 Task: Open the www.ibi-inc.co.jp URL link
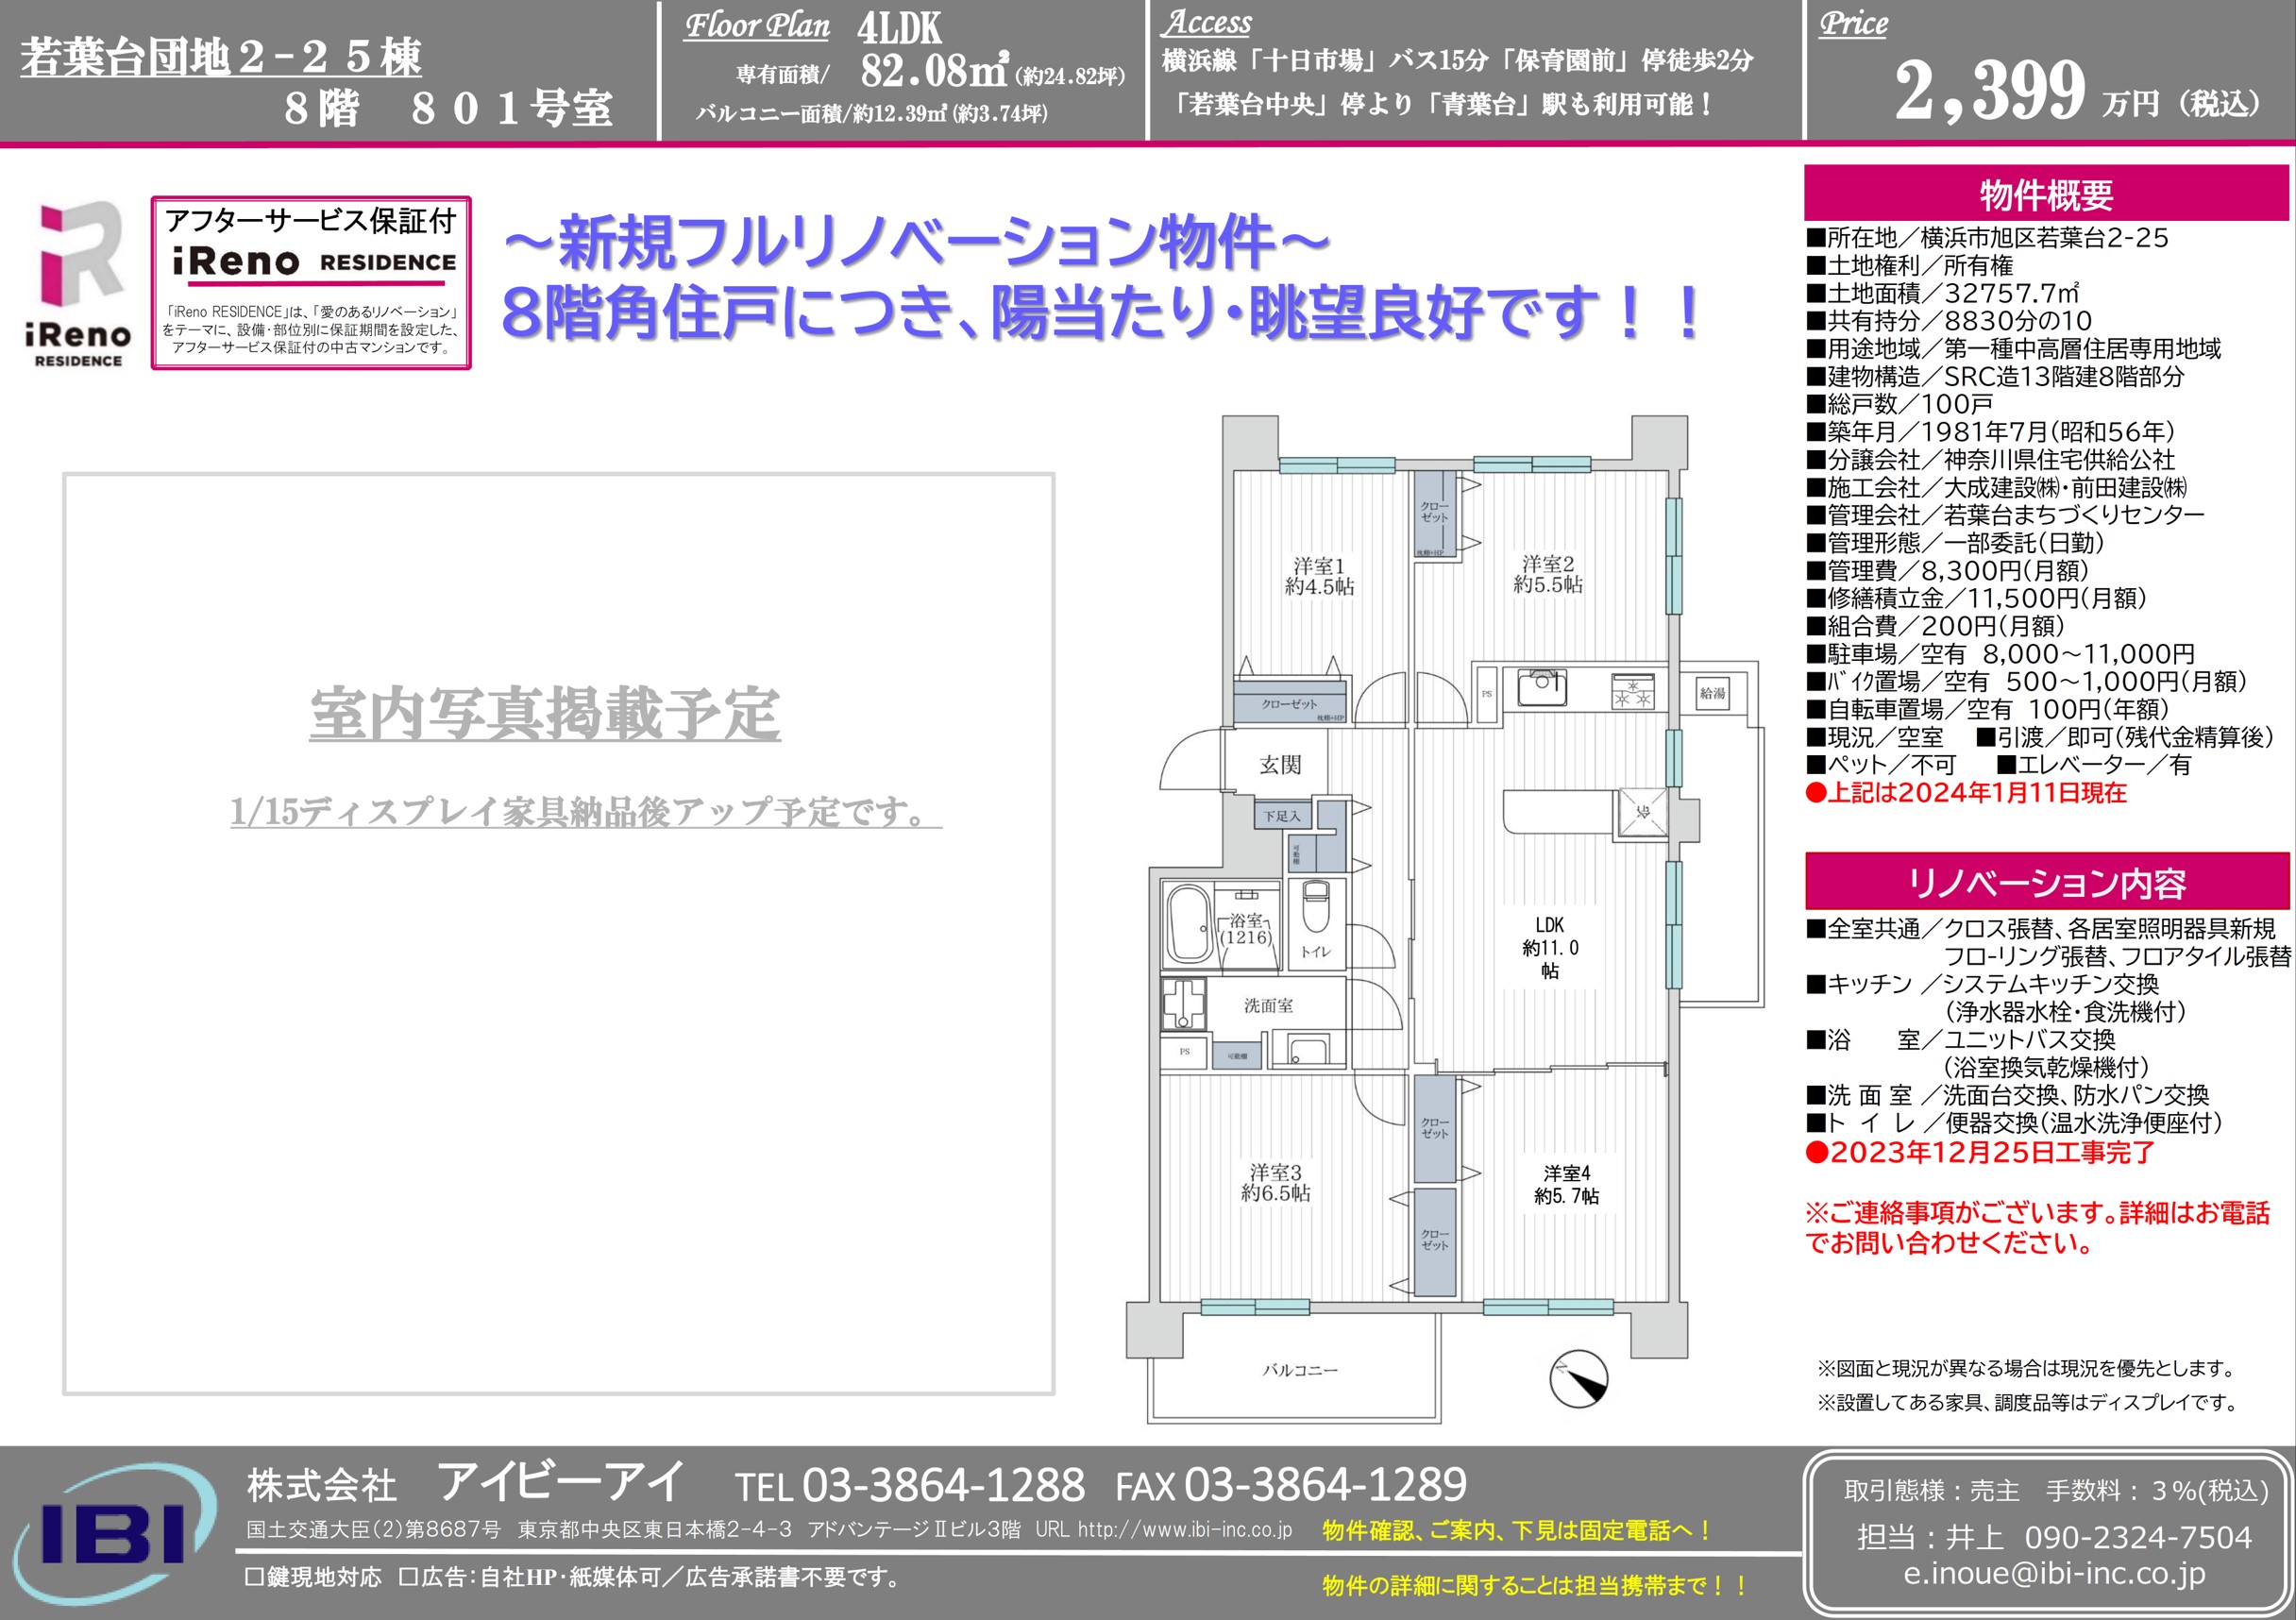(1184, 1530)
